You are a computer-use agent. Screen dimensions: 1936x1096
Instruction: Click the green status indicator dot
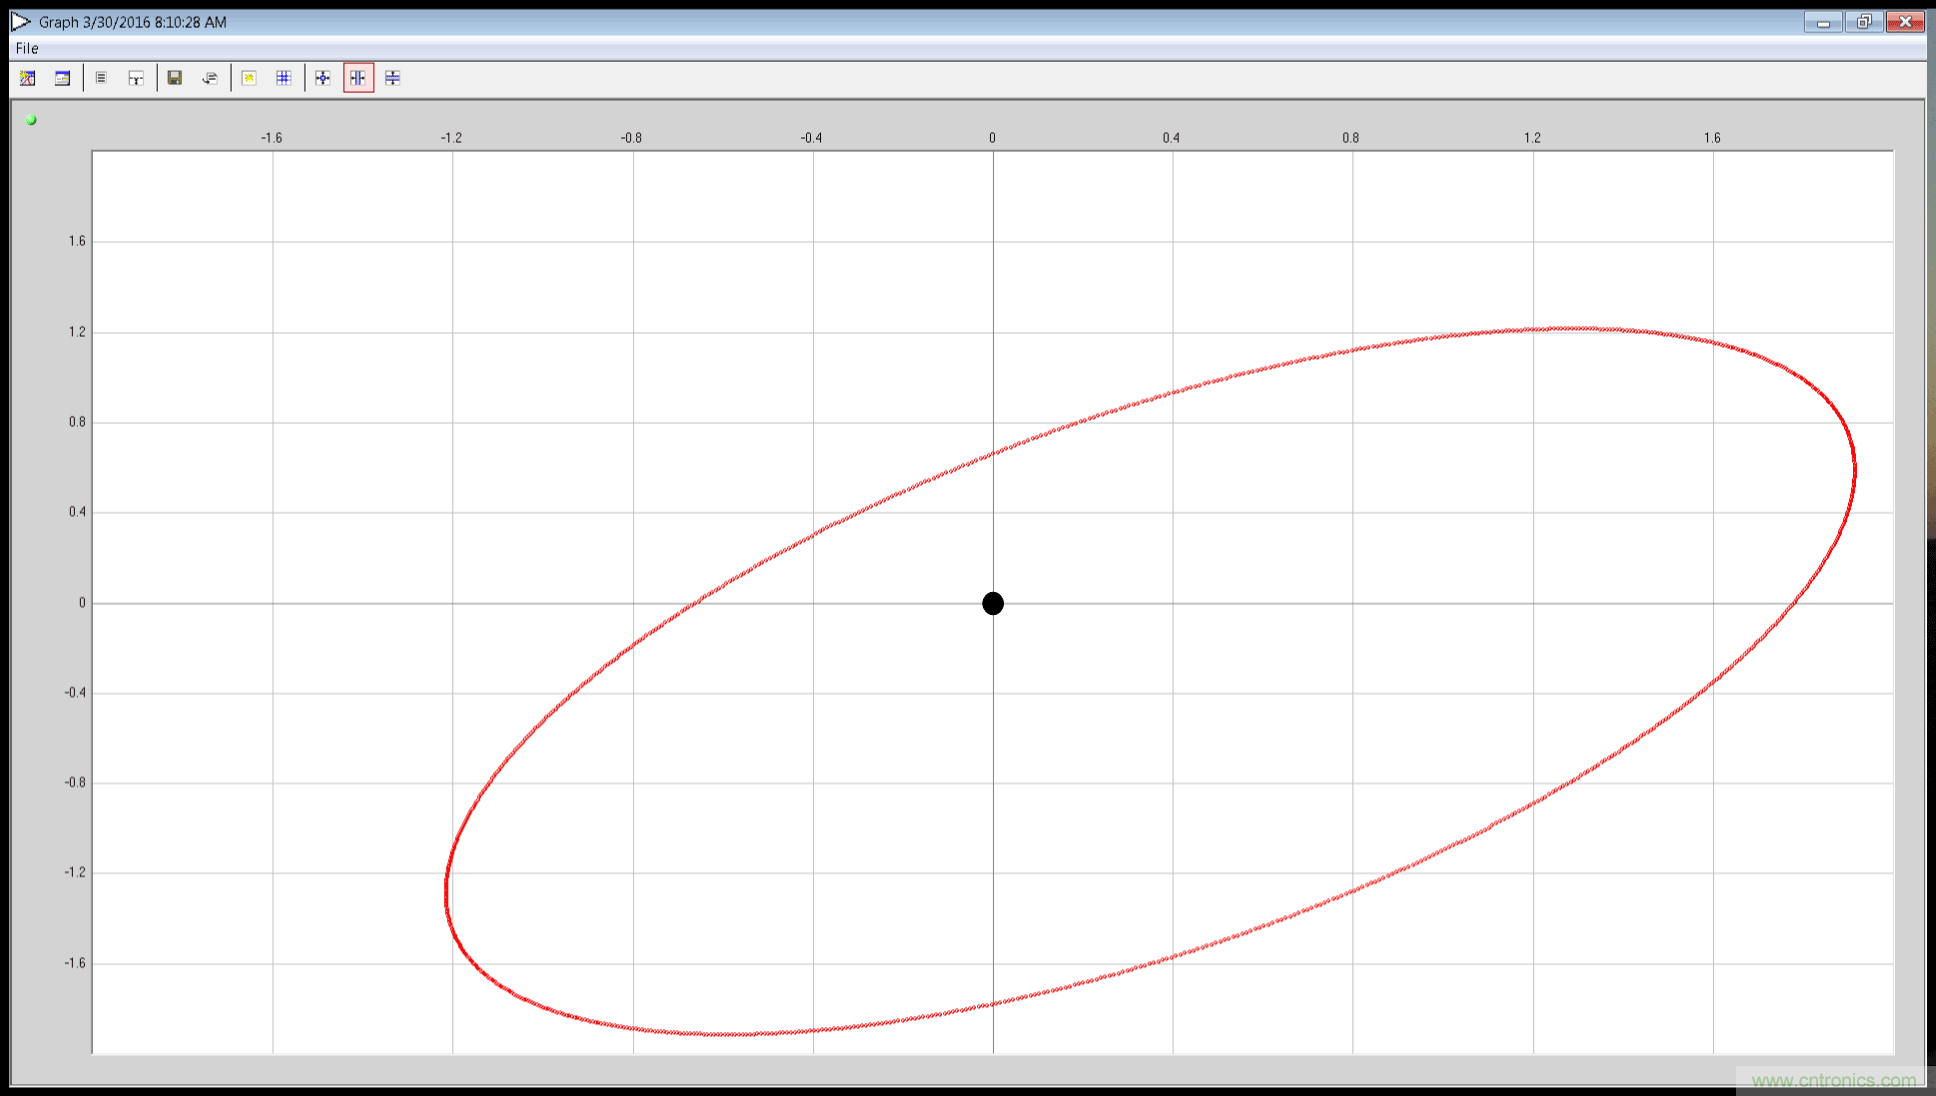coord(31,120)
